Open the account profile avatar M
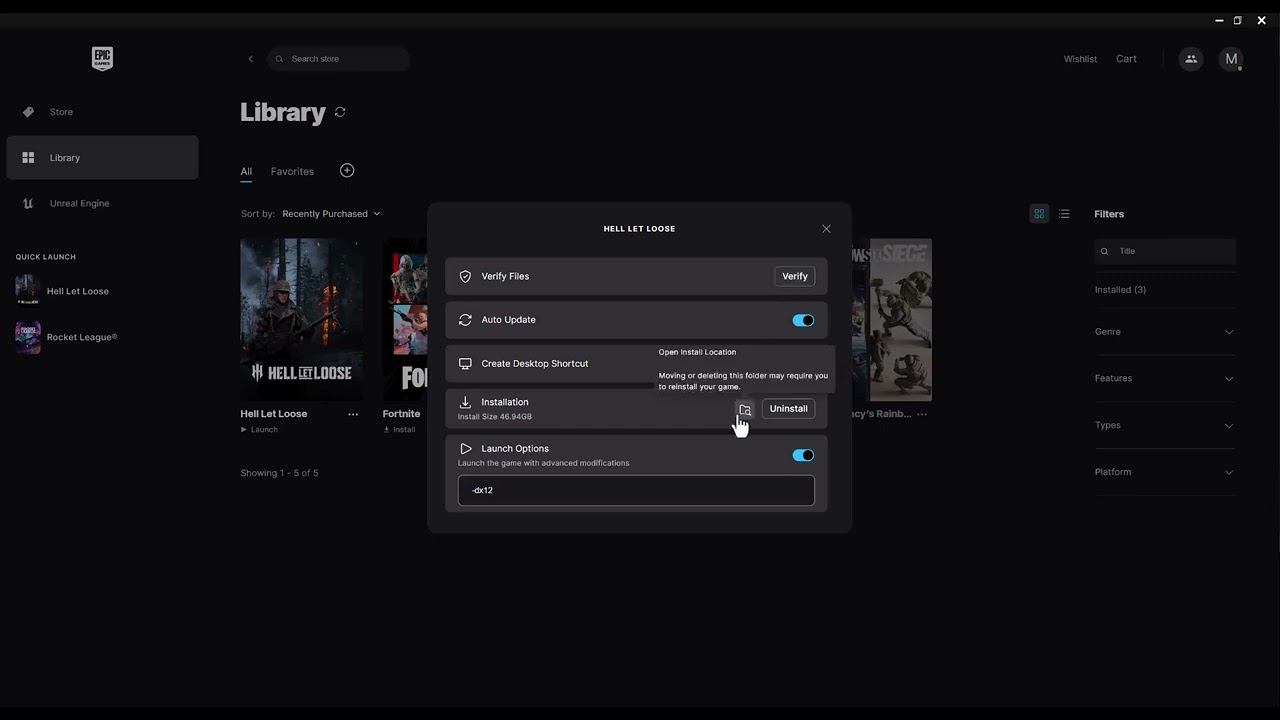Viewport: 1280px width, 720px height. 1231,59
